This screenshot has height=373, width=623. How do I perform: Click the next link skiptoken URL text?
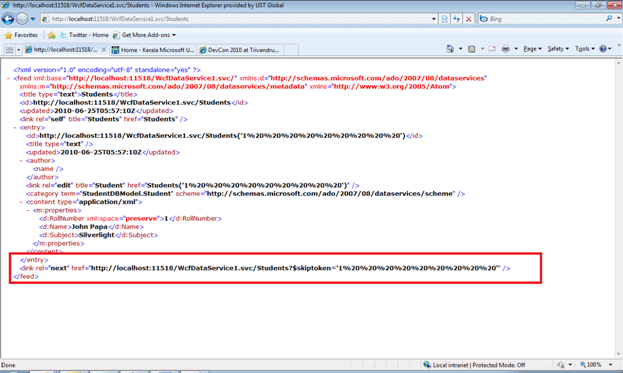[x=294, y=268]
